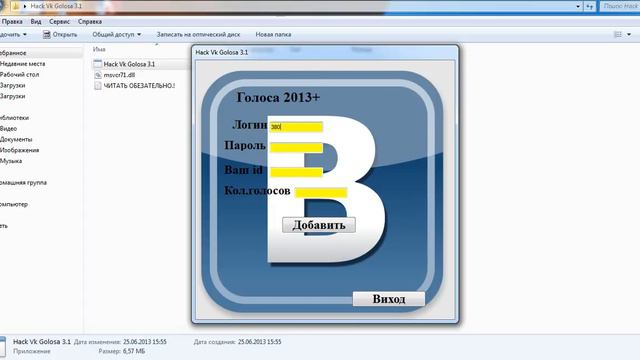Click the Открыть toolbar icon
The height and width of the screenshot is (360, 640).
47,35
